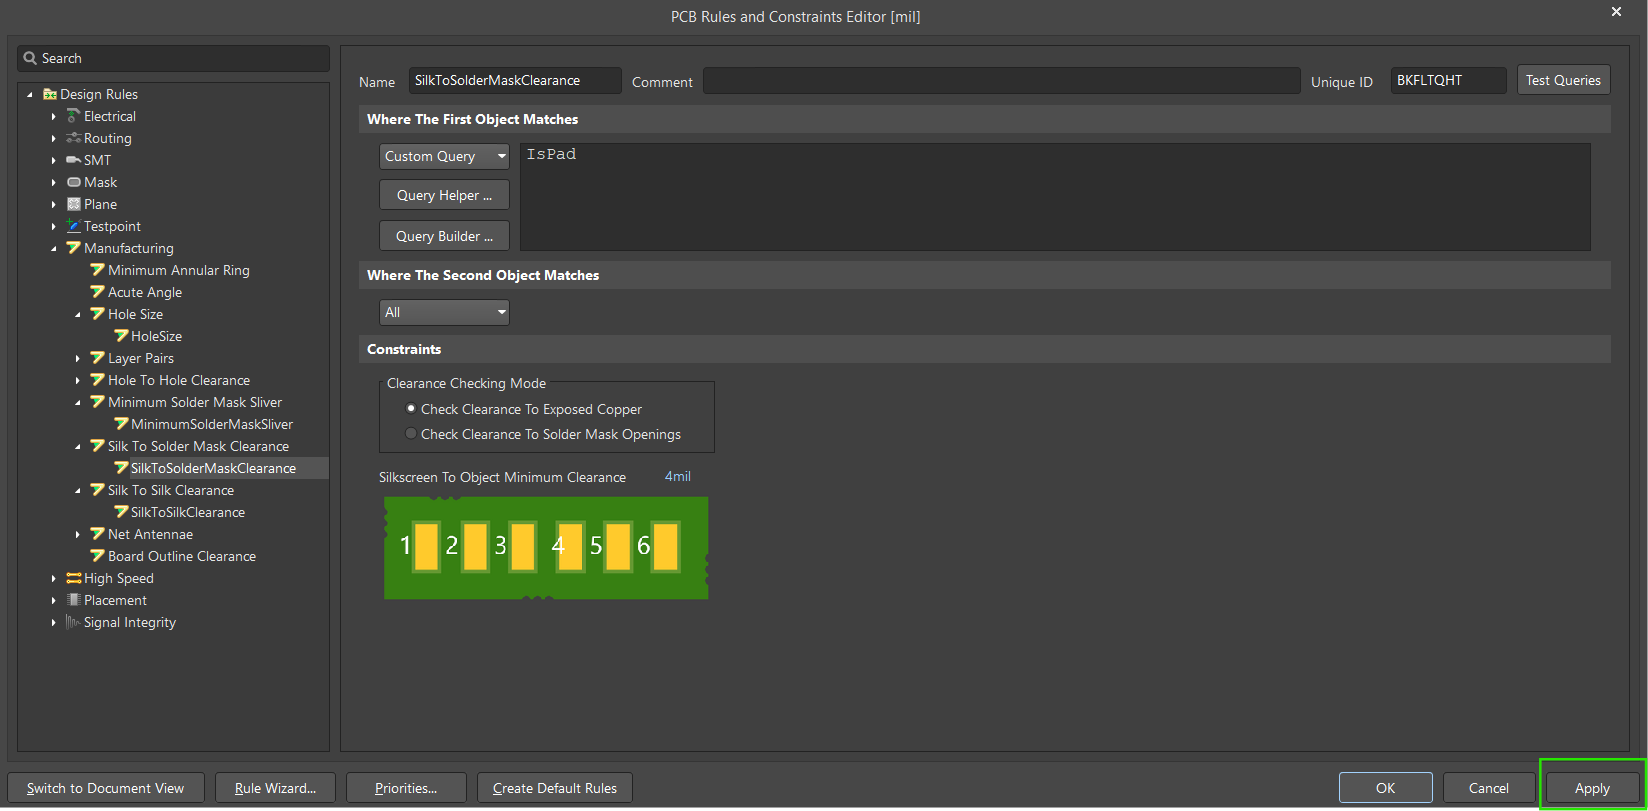Click the Minimum Annular Ring rule icon

(x=97, y=270)
